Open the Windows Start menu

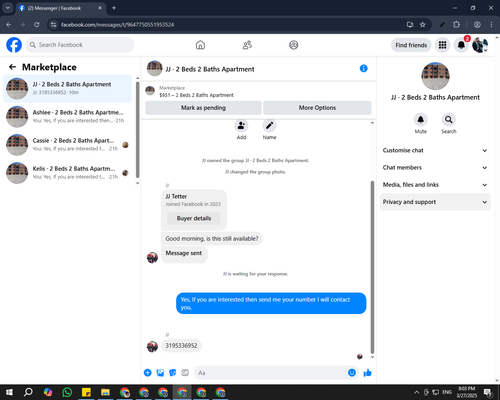coord(9,392)
